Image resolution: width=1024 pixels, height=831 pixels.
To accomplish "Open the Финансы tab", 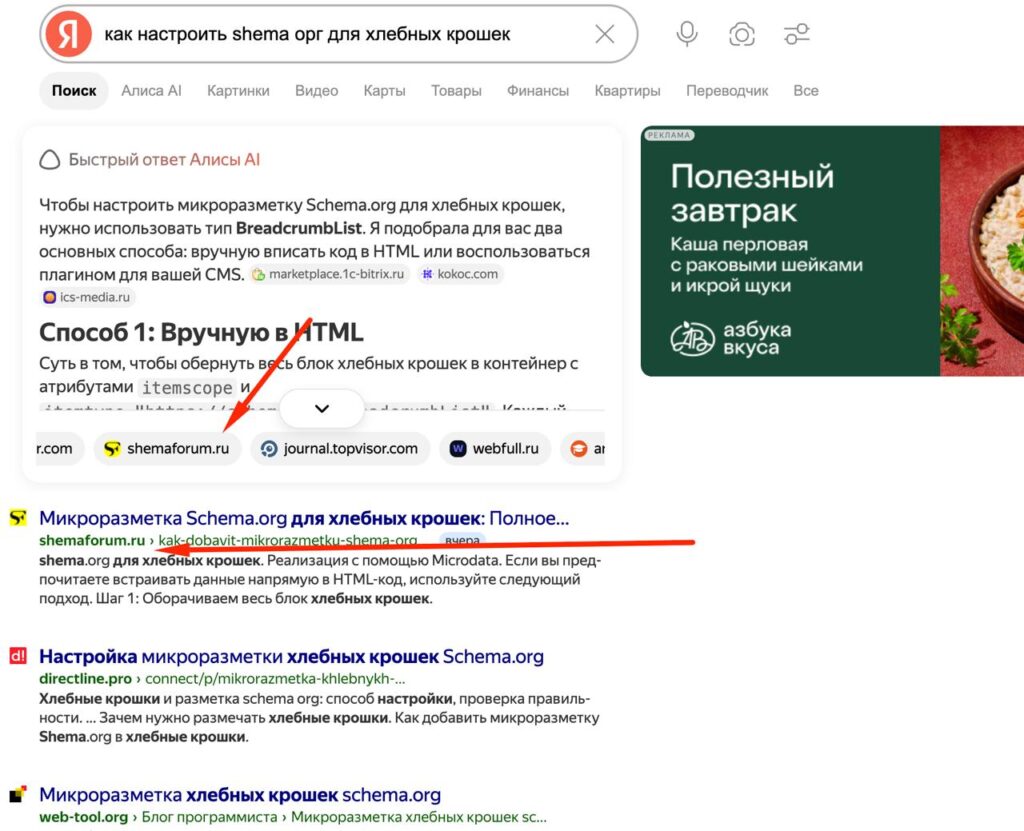I will point(538,91).
